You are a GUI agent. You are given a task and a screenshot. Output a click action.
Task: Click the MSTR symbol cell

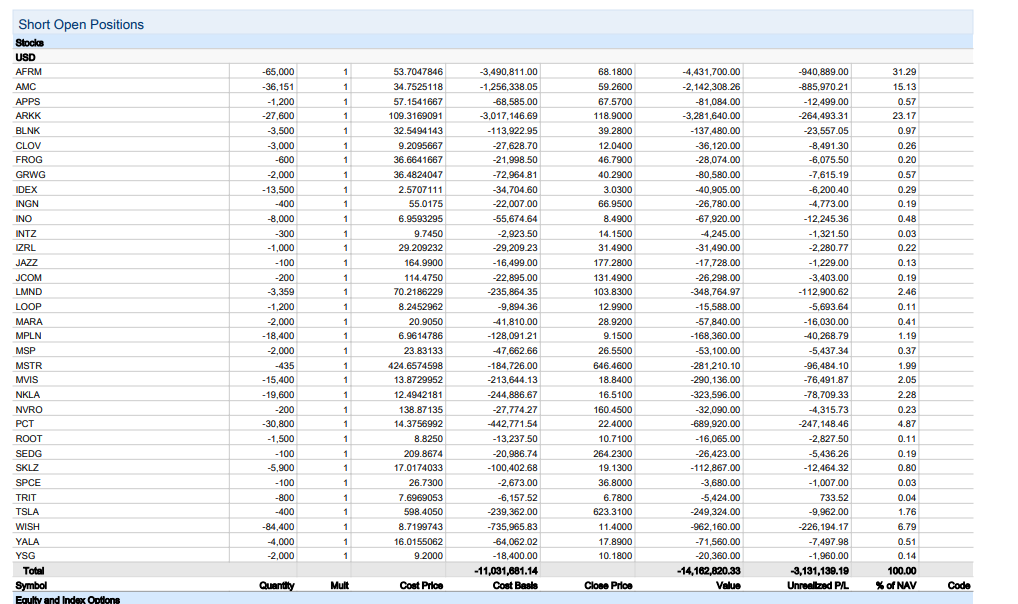29,366
